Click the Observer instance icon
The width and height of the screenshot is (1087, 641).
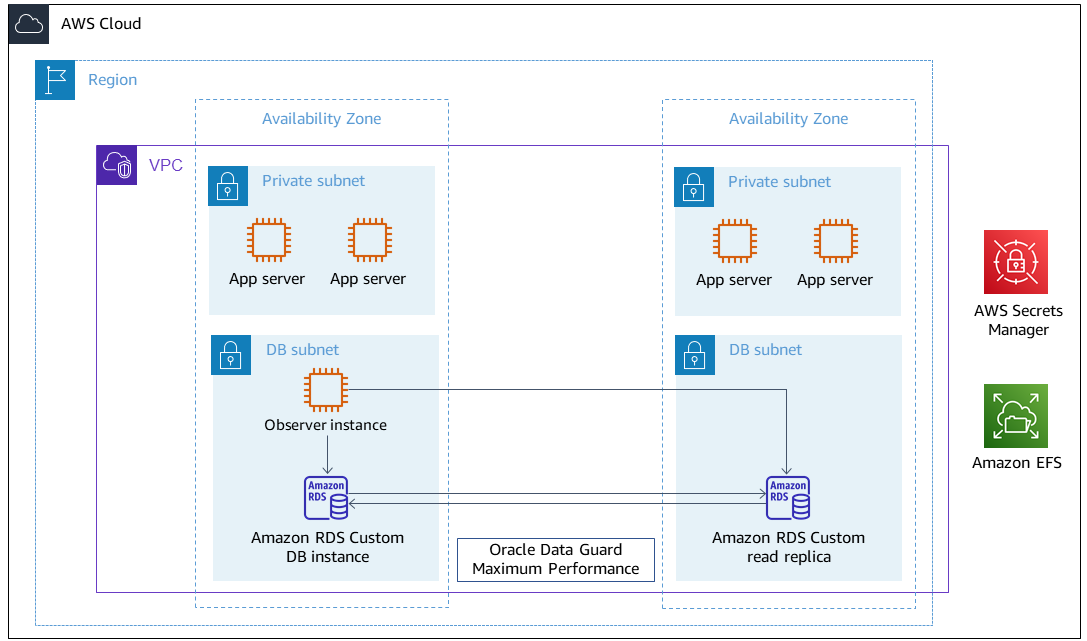click(x=325, y=389)
